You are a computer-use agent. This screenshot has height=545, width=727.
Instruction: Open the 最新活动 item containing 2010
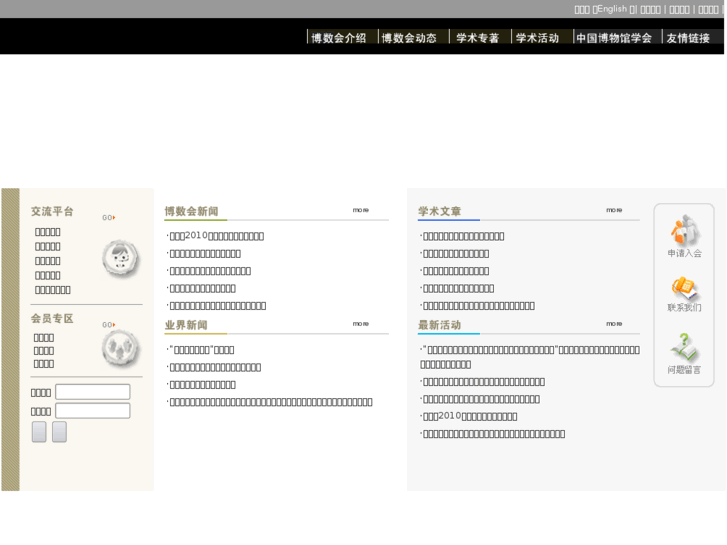[x=469, y=416]
